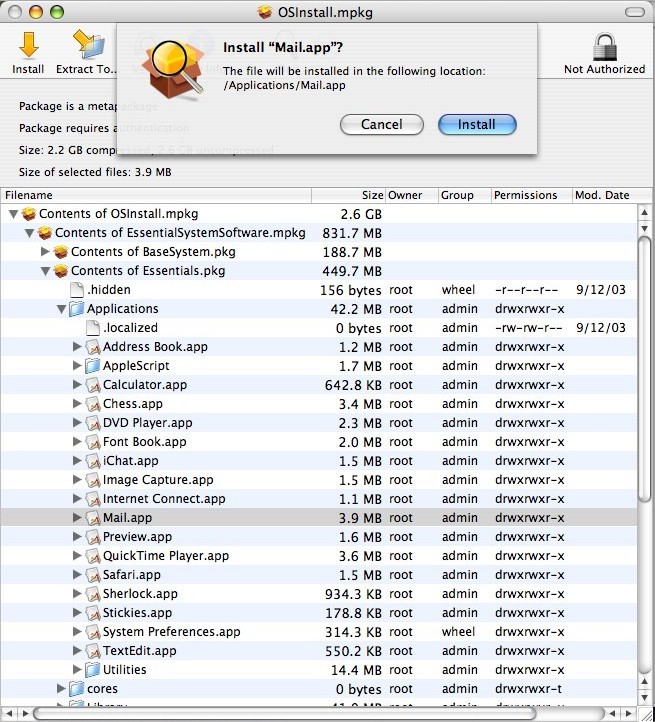The height and width of the screenshot is (722, 655).
Task: Click the toolbar toggle pill button
Action: tap(635, 12)
